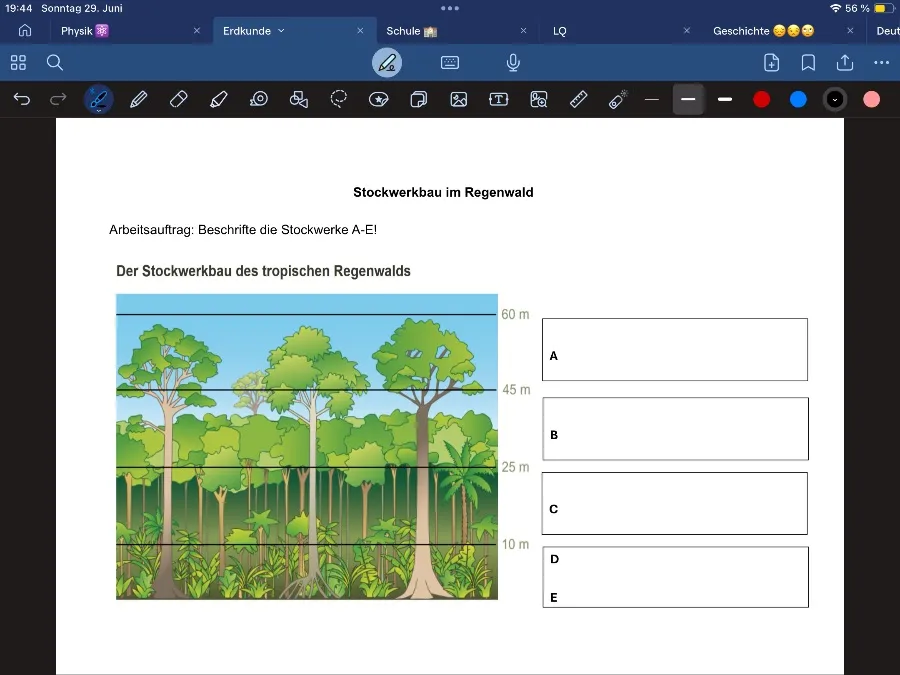900x675 pixels.
Task: Undo the last action
Action: (x=22, y=99)
